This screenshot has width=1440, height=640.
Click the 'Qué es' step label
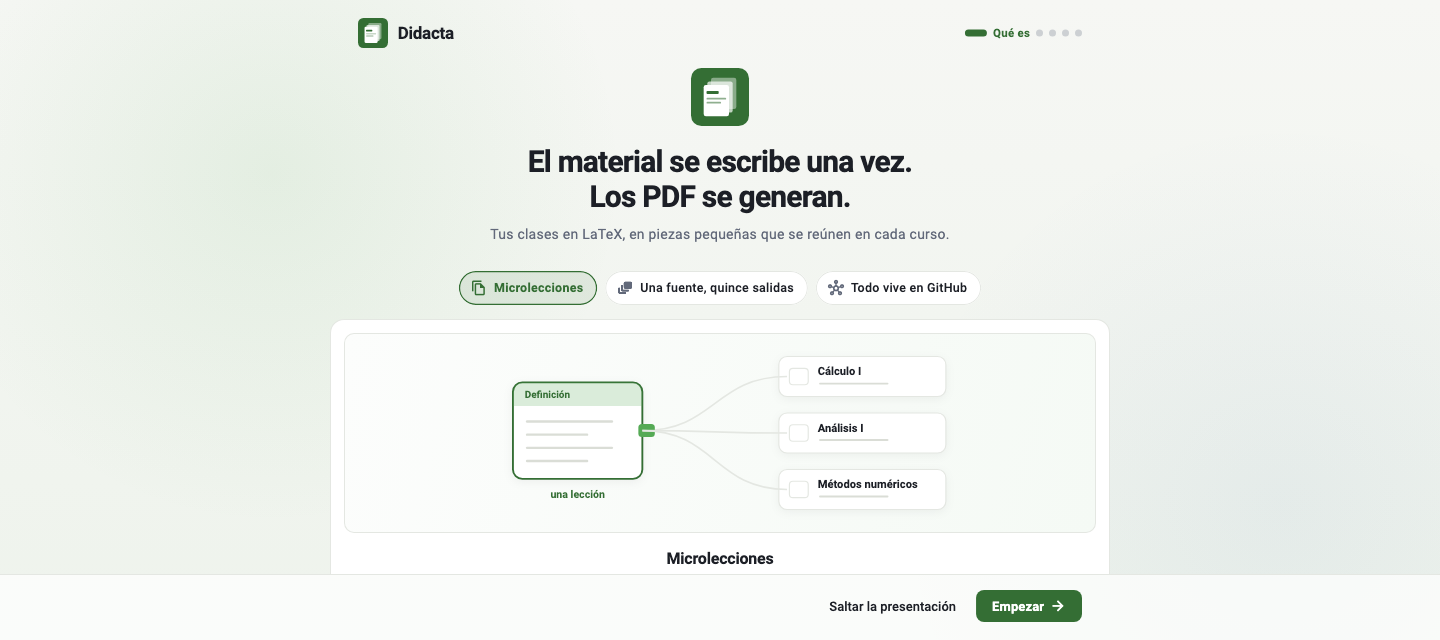coord(1011,33)
